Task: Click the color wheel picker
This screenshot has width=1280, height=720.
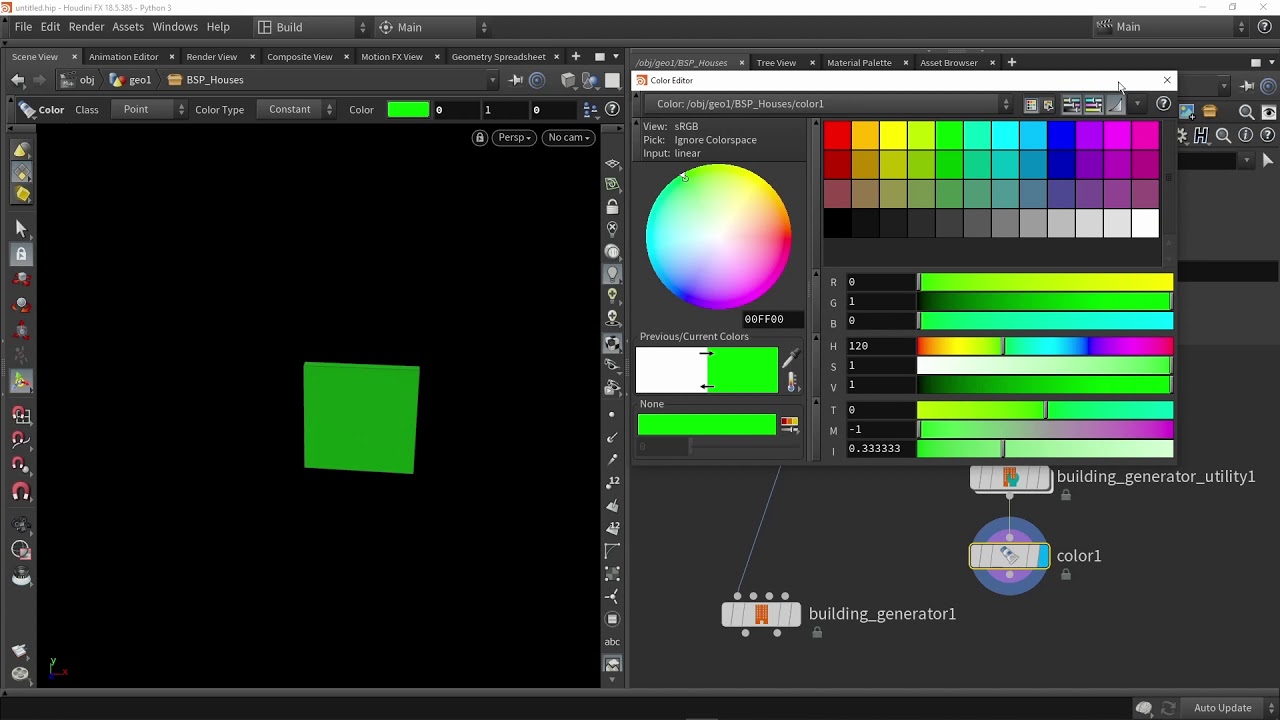Action: (718, 236)
